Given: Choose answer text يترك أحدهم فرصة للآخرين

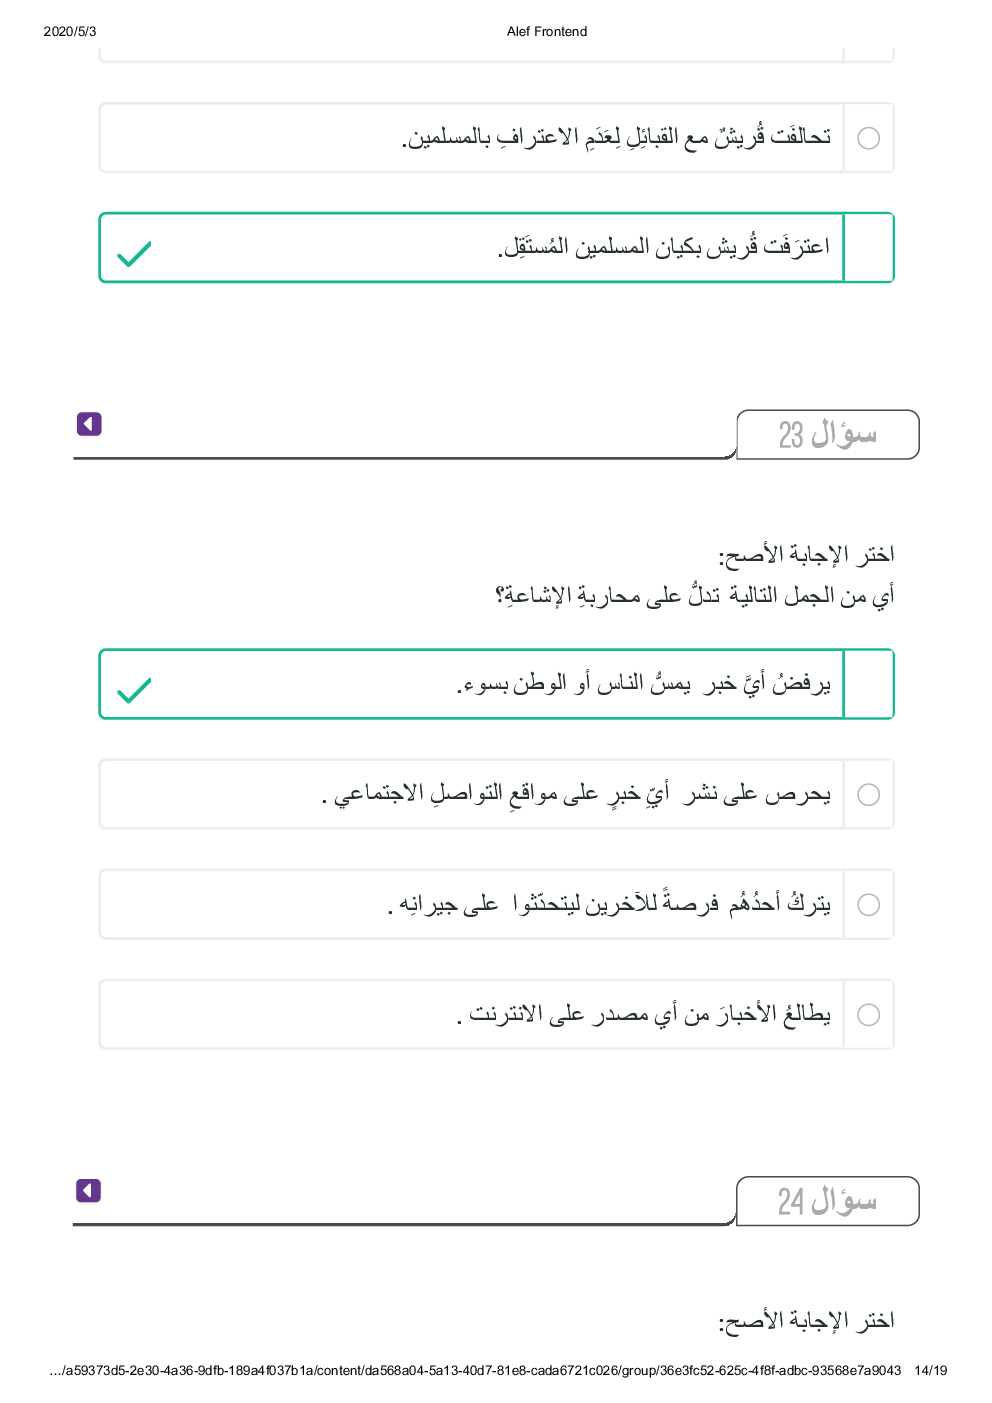Looking at the screenshot, I should [609, 905].
